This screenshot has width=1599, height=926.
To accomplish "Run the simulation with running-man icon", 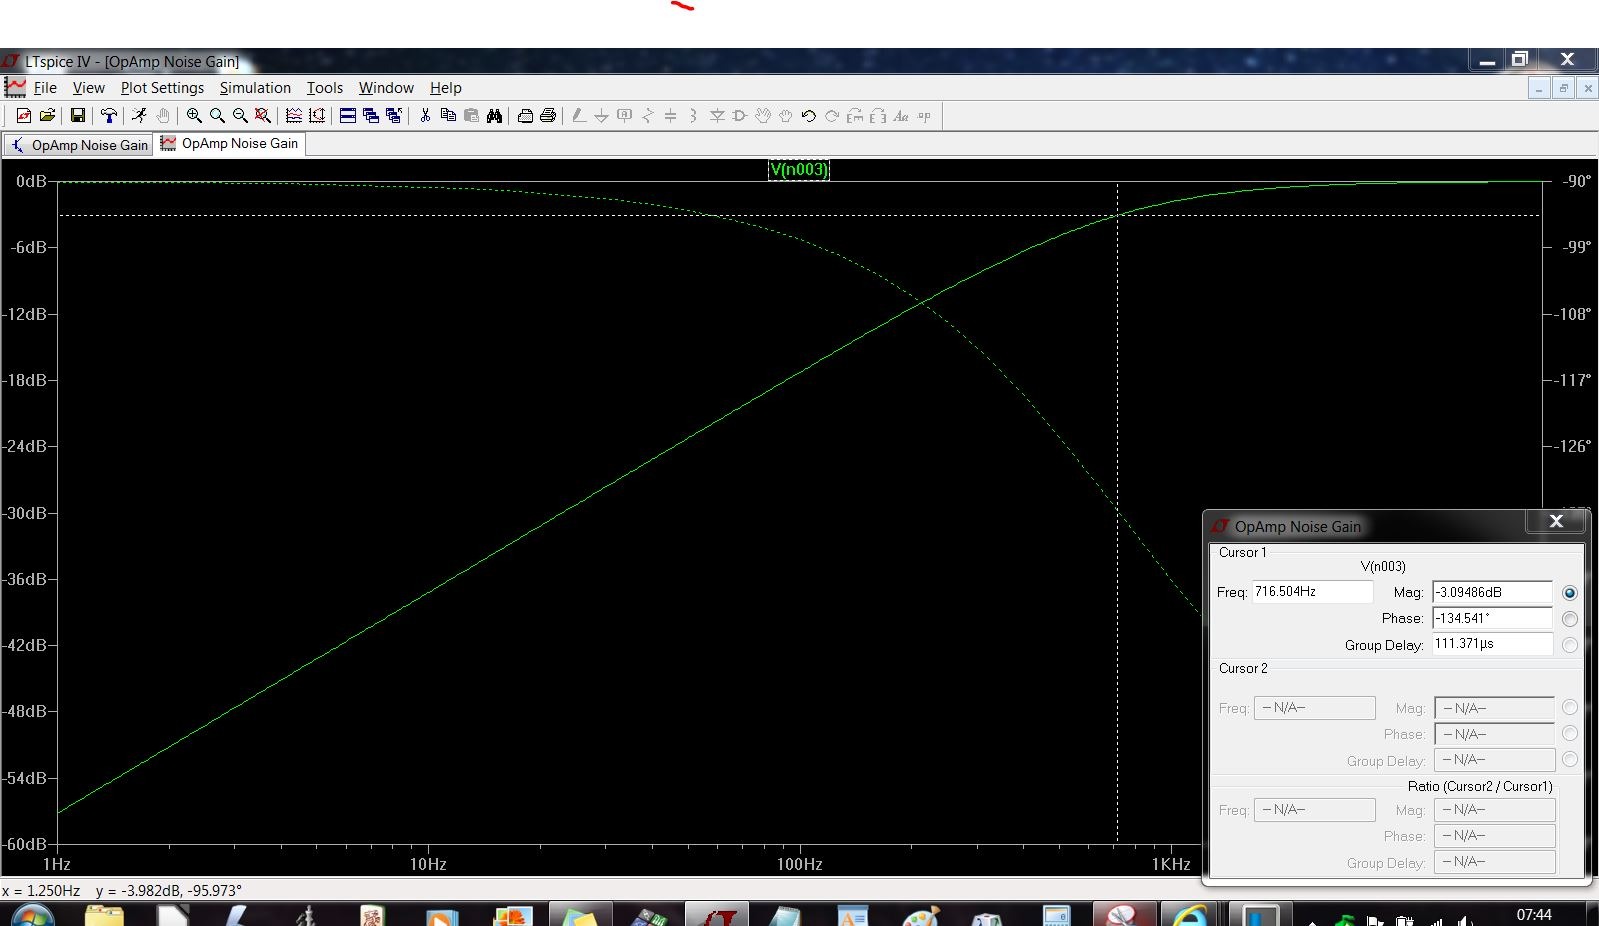I will pos(139,116).
